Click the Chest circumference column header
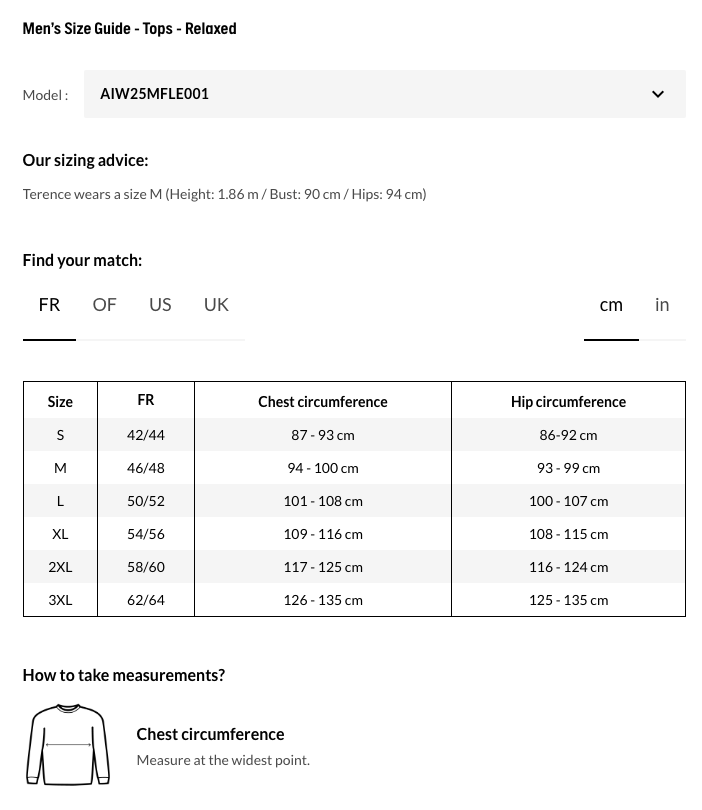Image resolution: width=702 pixels, height=810 pixels. (x=323, y=402)
